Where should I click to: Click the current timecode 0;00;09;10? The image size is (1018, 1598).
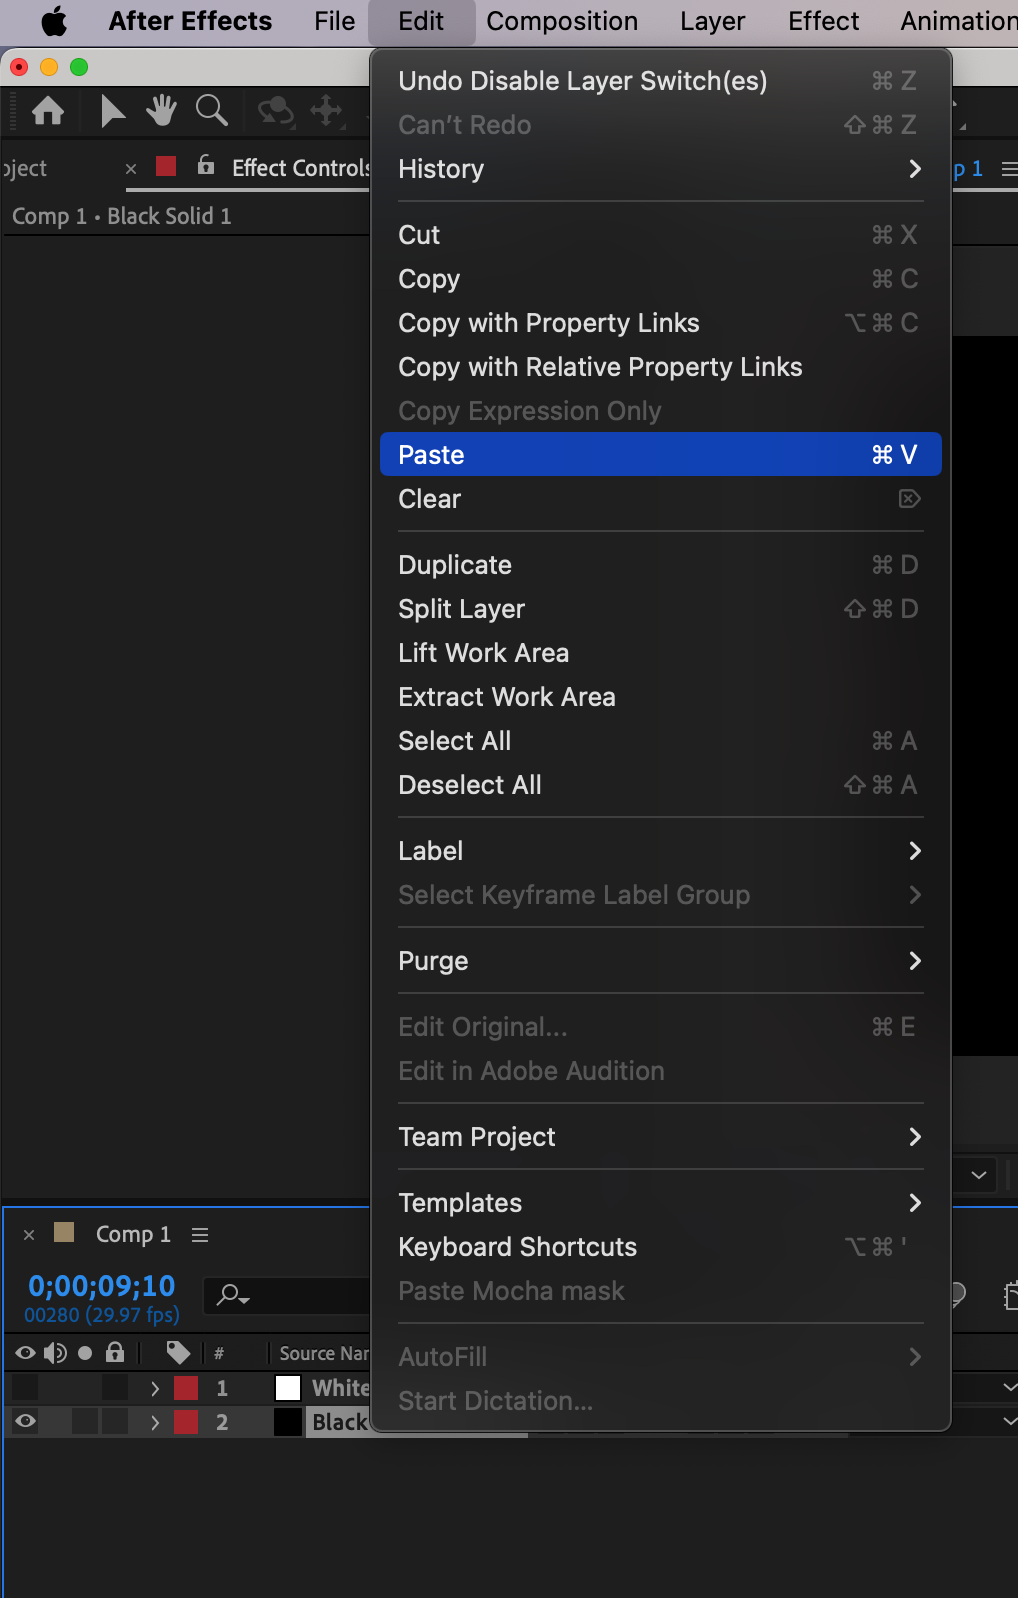pos(101,1286)
